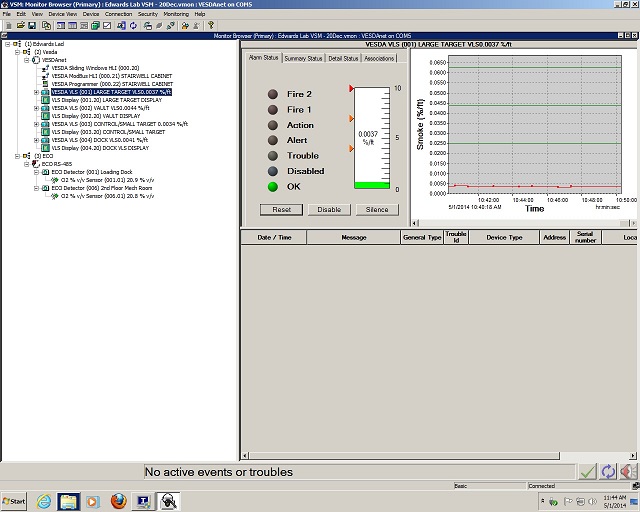Open the Monitoring menu
This screenshot has height=512, width=640.
coord(175,14)
